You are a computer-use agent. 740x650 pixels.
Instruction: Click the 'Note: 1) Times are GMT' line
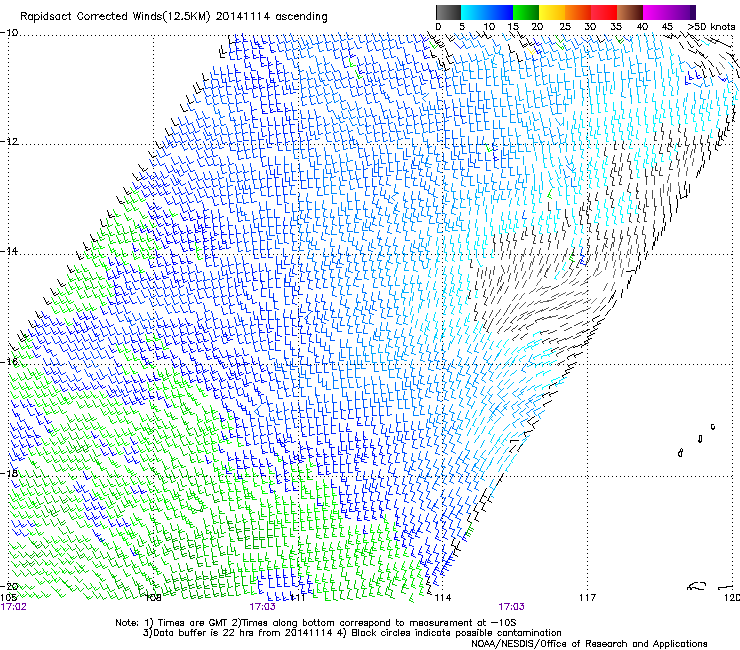pyautogui.click(x=315, y=623)
